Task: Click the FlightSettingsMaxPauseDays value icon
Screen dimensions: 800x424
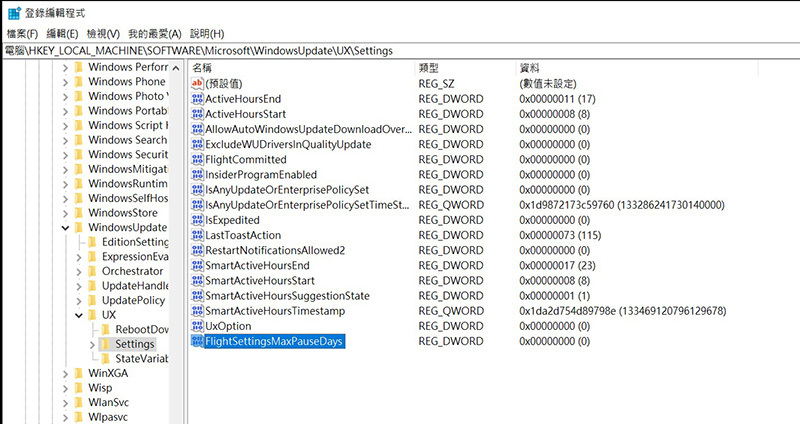Action: 197,341
